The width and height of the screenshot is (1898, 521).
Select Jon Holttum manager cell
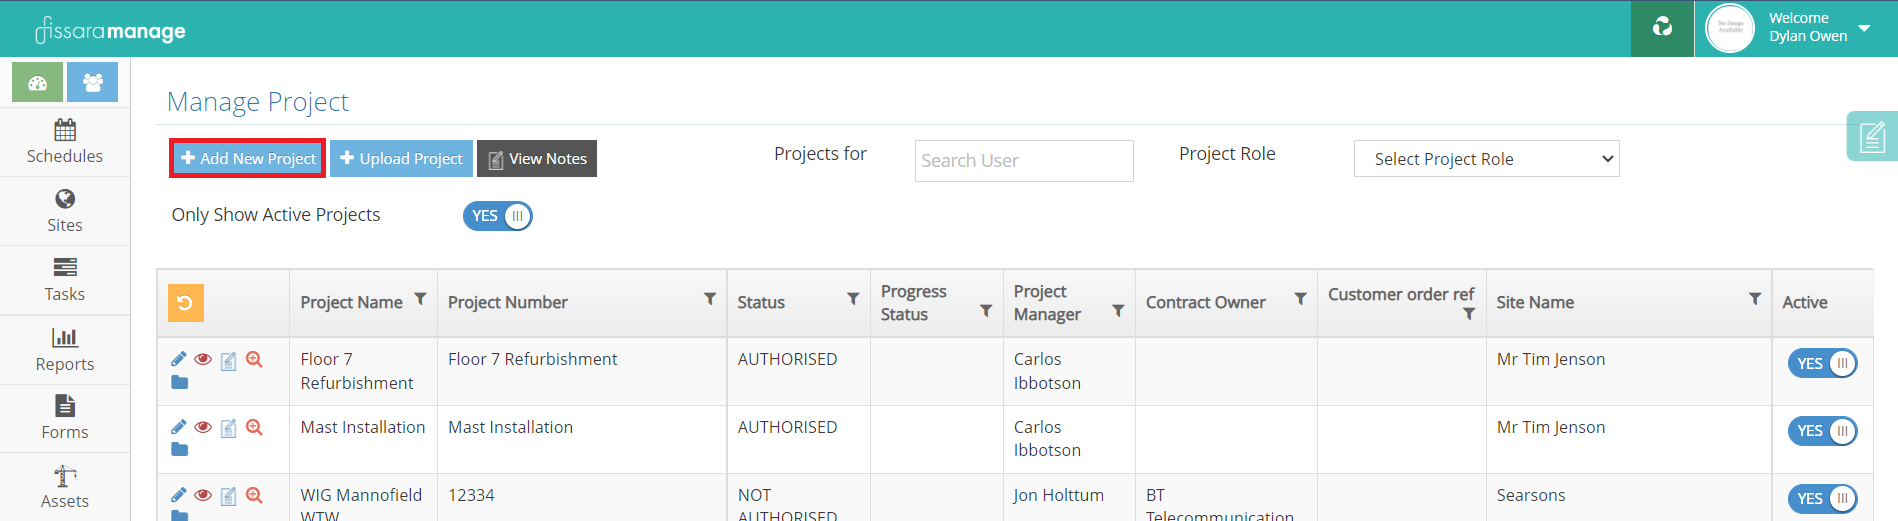[x=1058, y=495]
